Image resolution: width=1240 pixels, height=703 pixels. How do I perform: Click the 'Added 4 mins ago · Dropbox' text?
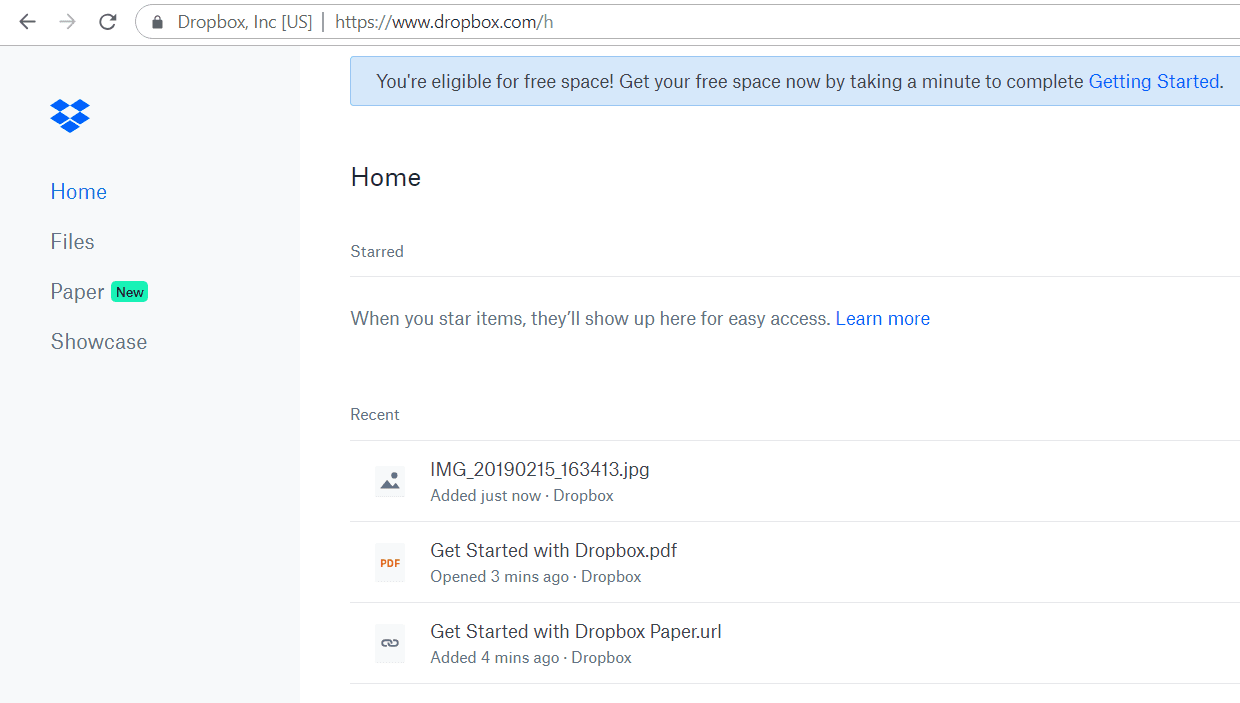pyautogui.click(x=531, y=658)
